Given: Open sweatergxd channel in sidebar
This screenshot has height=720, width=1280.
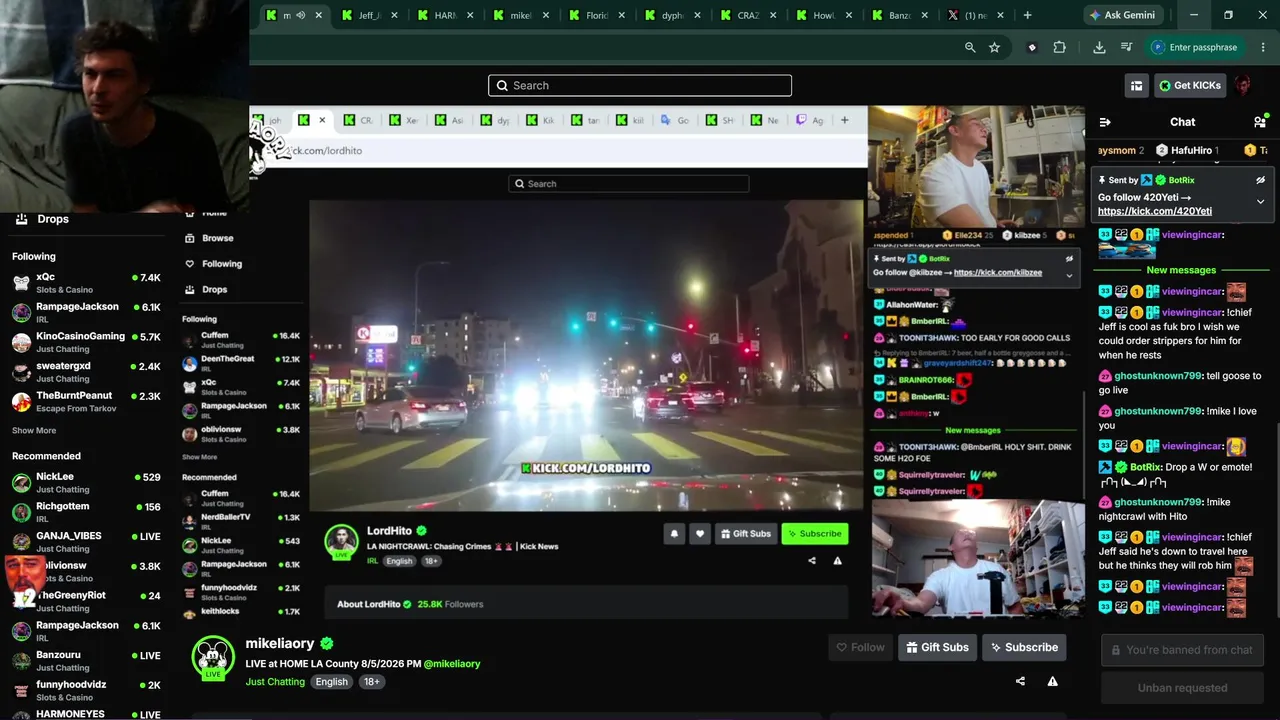Looking at the screenshot, I should coord(86,372).
